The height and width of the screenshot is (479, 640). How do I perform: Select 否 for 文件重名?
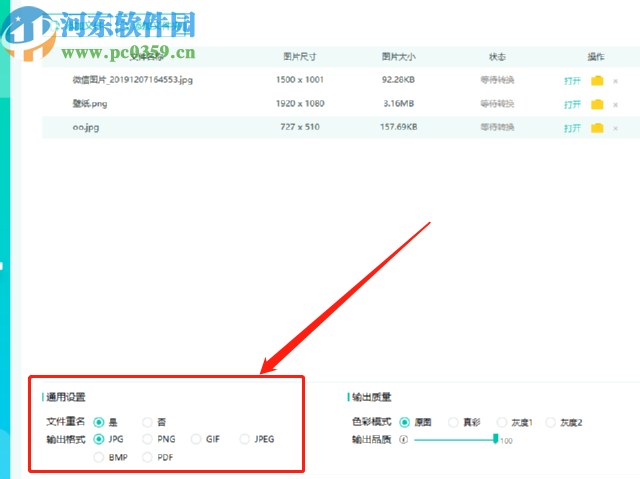tap(147, 422)
